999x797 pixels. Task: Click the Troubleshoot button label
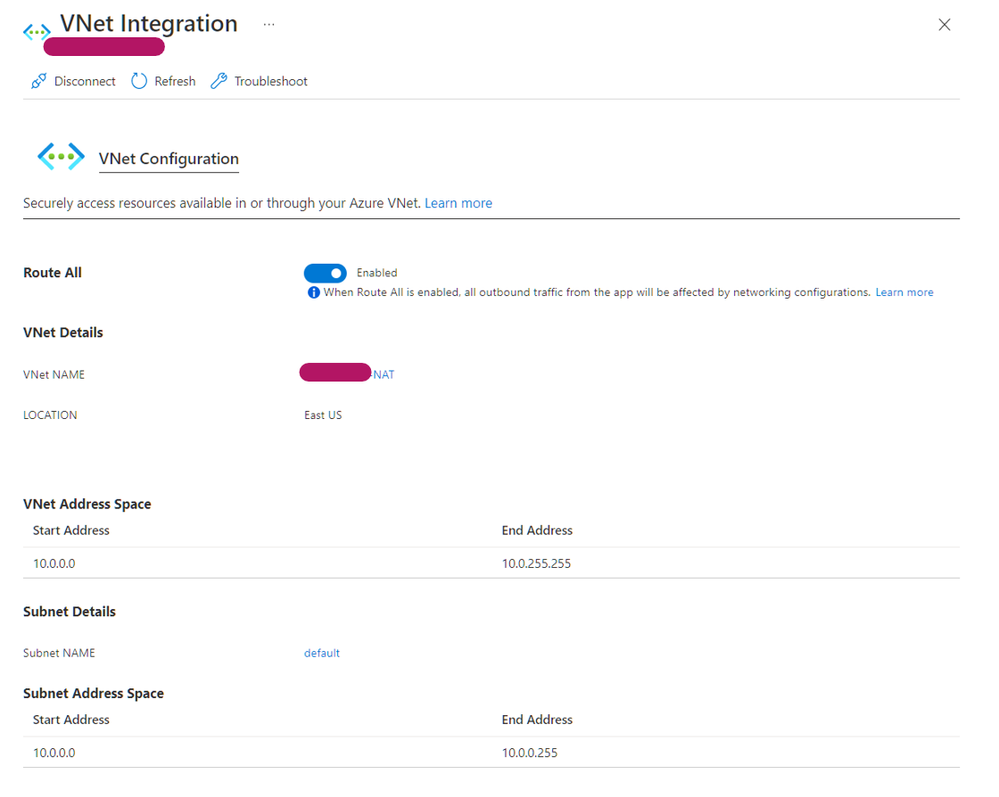(271, 82)
